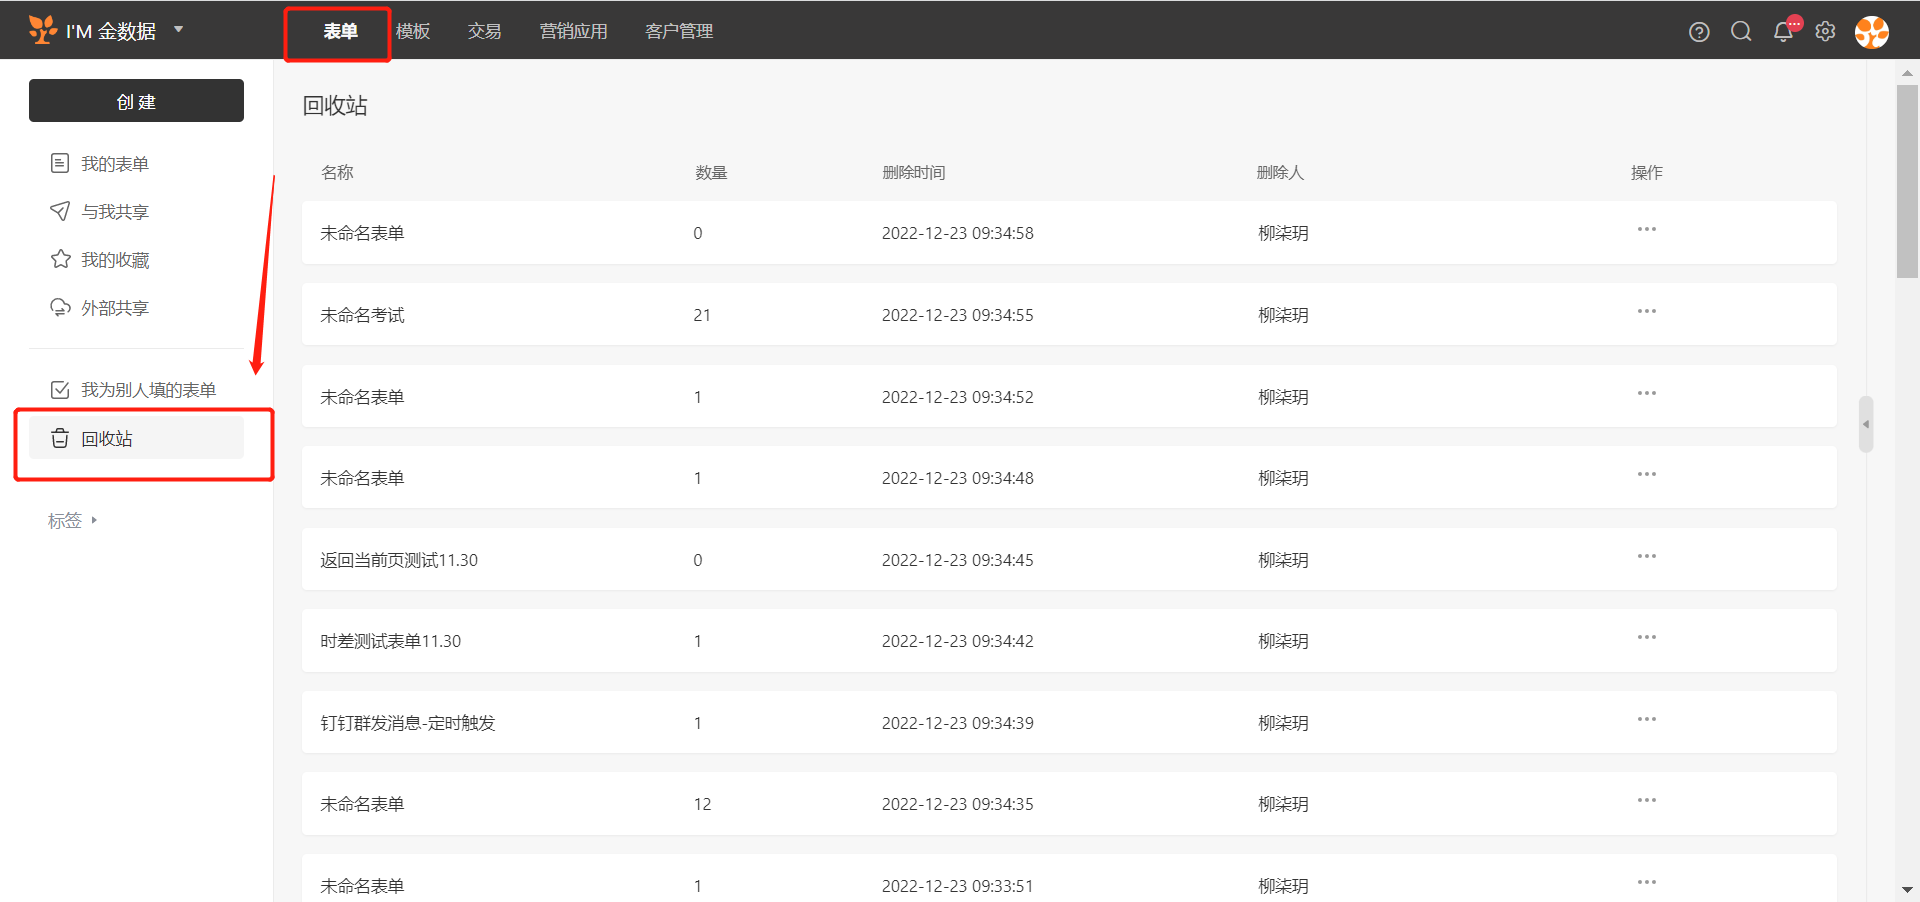This screenshot has height=902, width=1920.
Task: Expand the 金数据 account dropdown arrow
Action: (179, 29)
